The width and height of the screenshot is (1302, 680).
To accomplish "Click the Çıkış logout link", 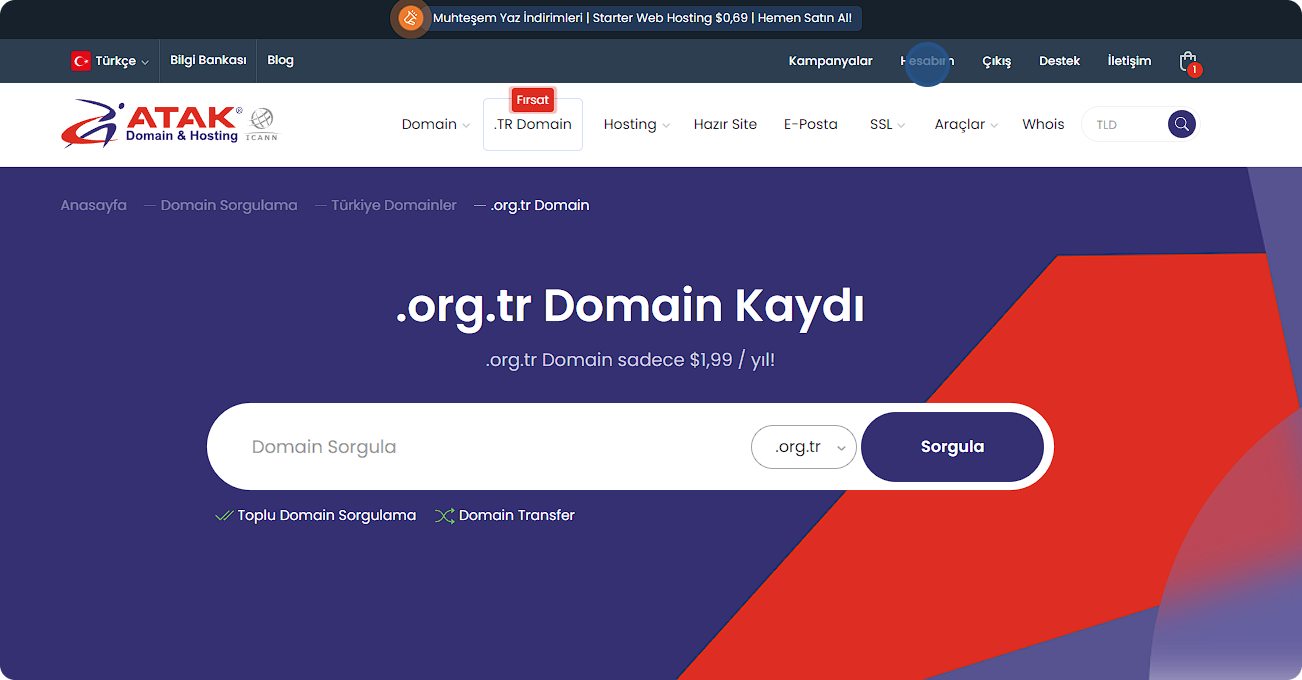I will [996, 61].
